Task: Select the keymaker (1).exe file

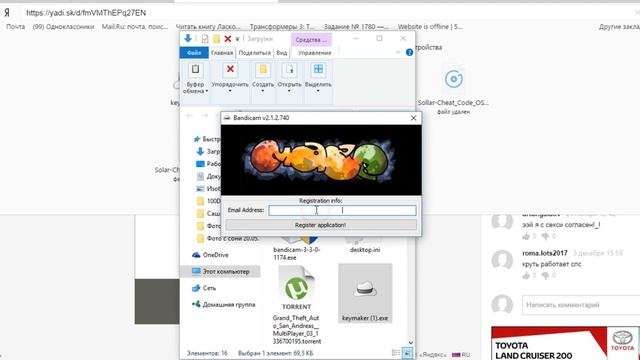Action: coord(365,293)
